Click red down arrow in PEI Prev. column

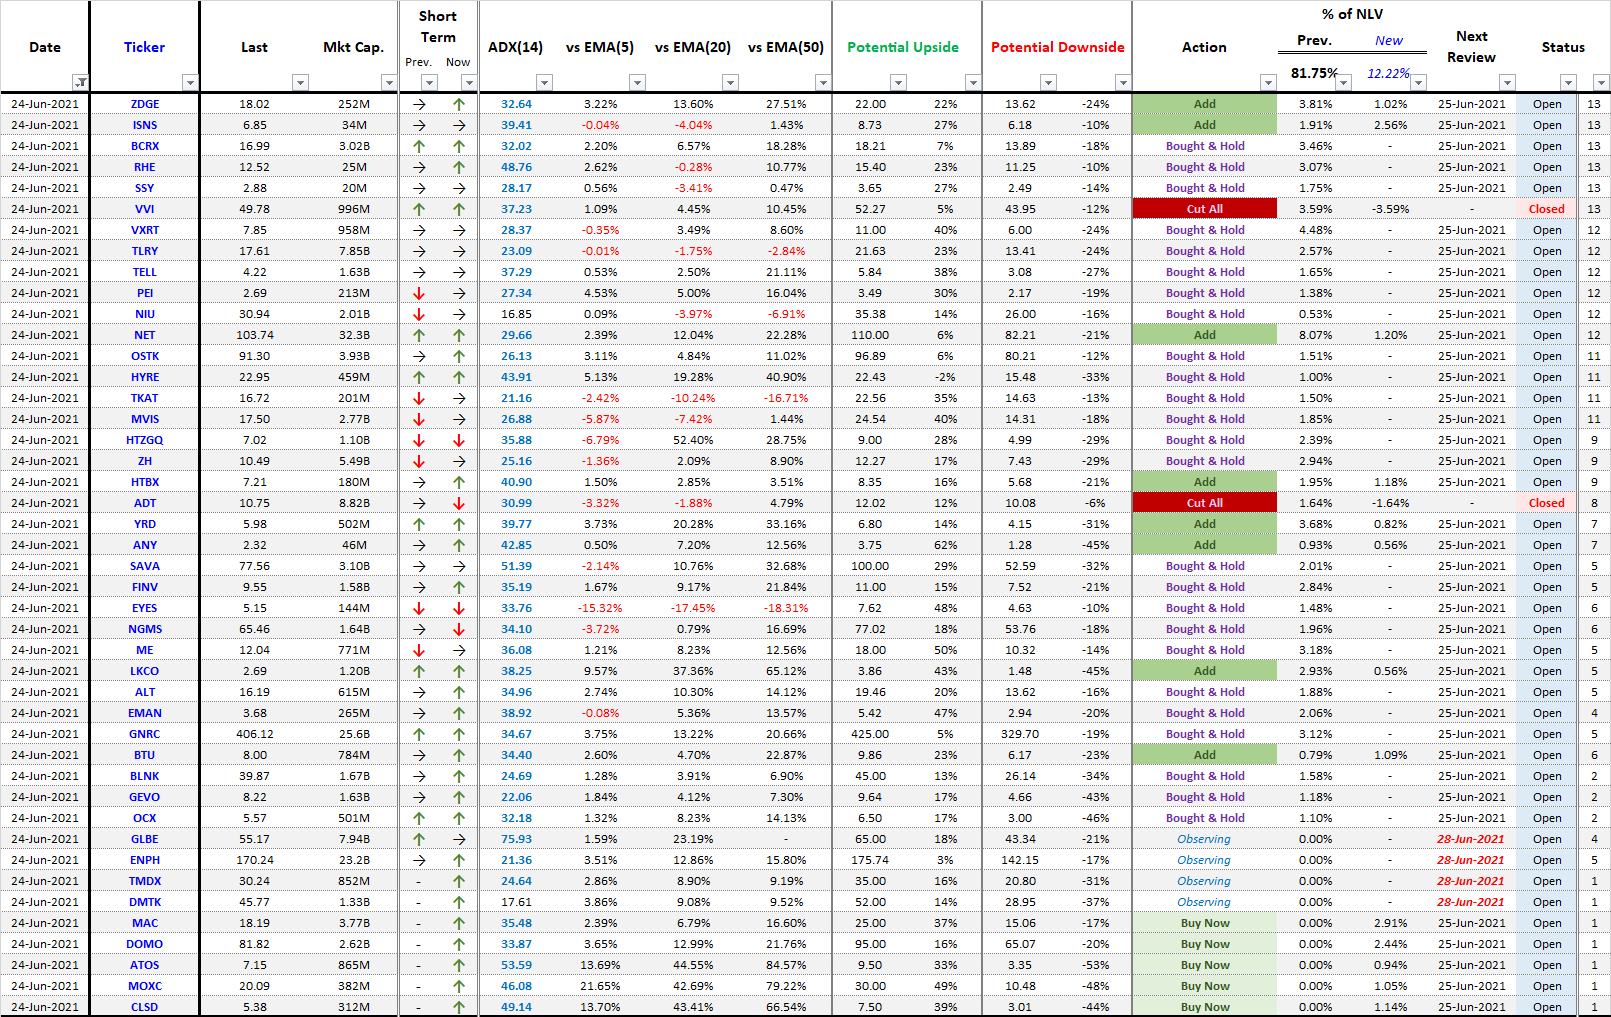pos(419,293)
